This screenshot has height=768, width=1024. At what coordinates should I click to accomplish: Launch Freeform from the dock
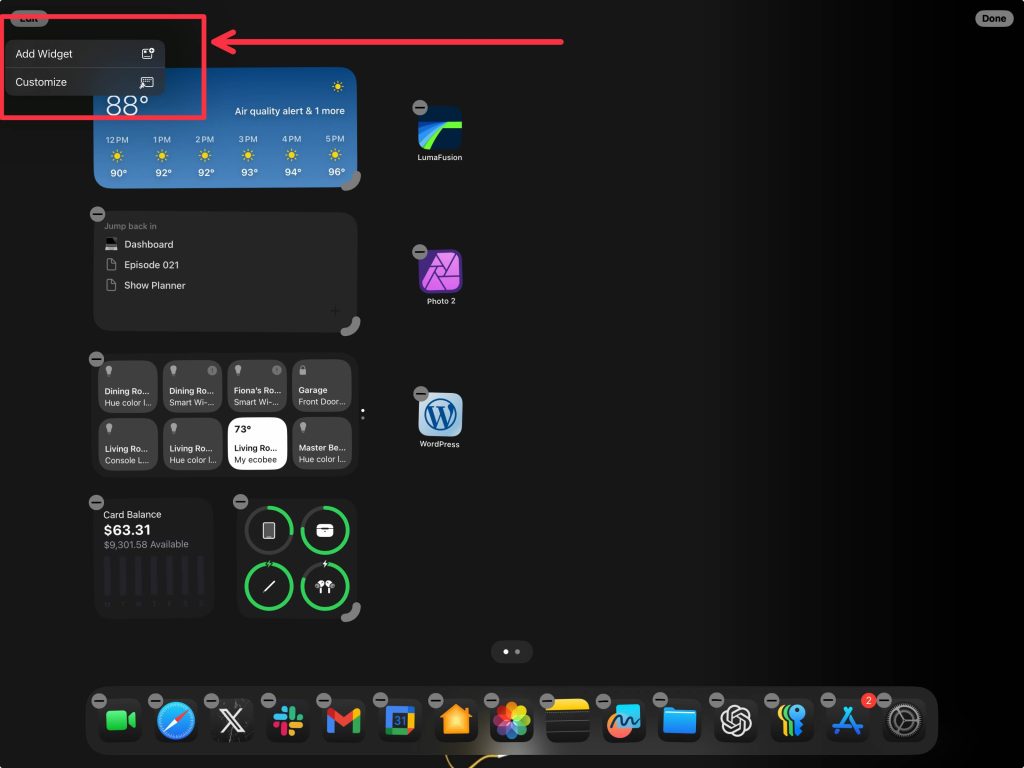click(624, 720)
